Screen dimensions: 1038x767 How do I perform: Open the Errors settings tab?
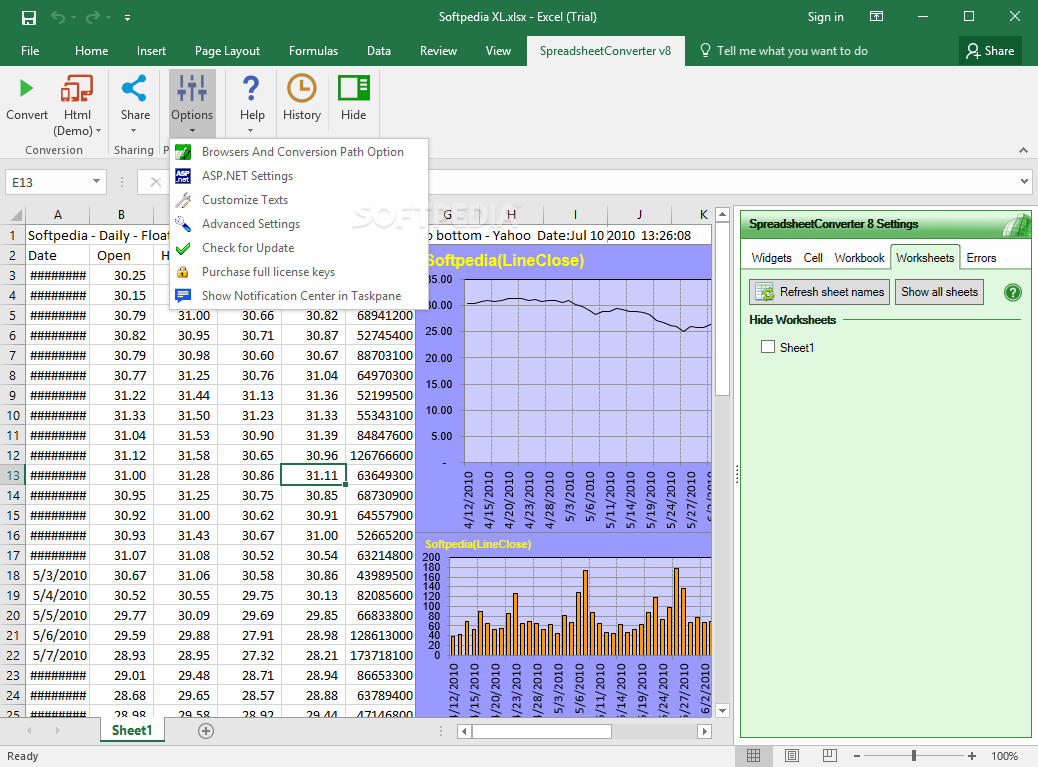pos(980,257)
